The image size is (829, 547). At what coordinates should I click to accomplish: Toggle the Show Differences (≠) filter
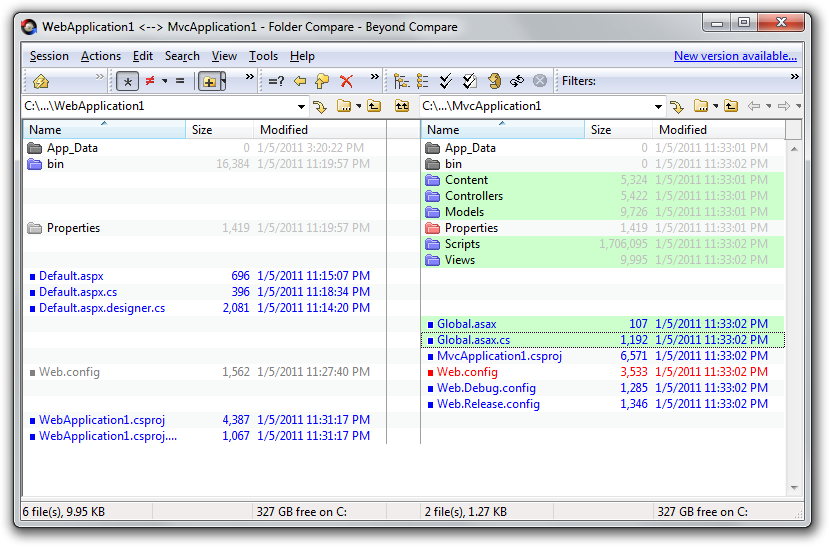(x=150, y=81)
